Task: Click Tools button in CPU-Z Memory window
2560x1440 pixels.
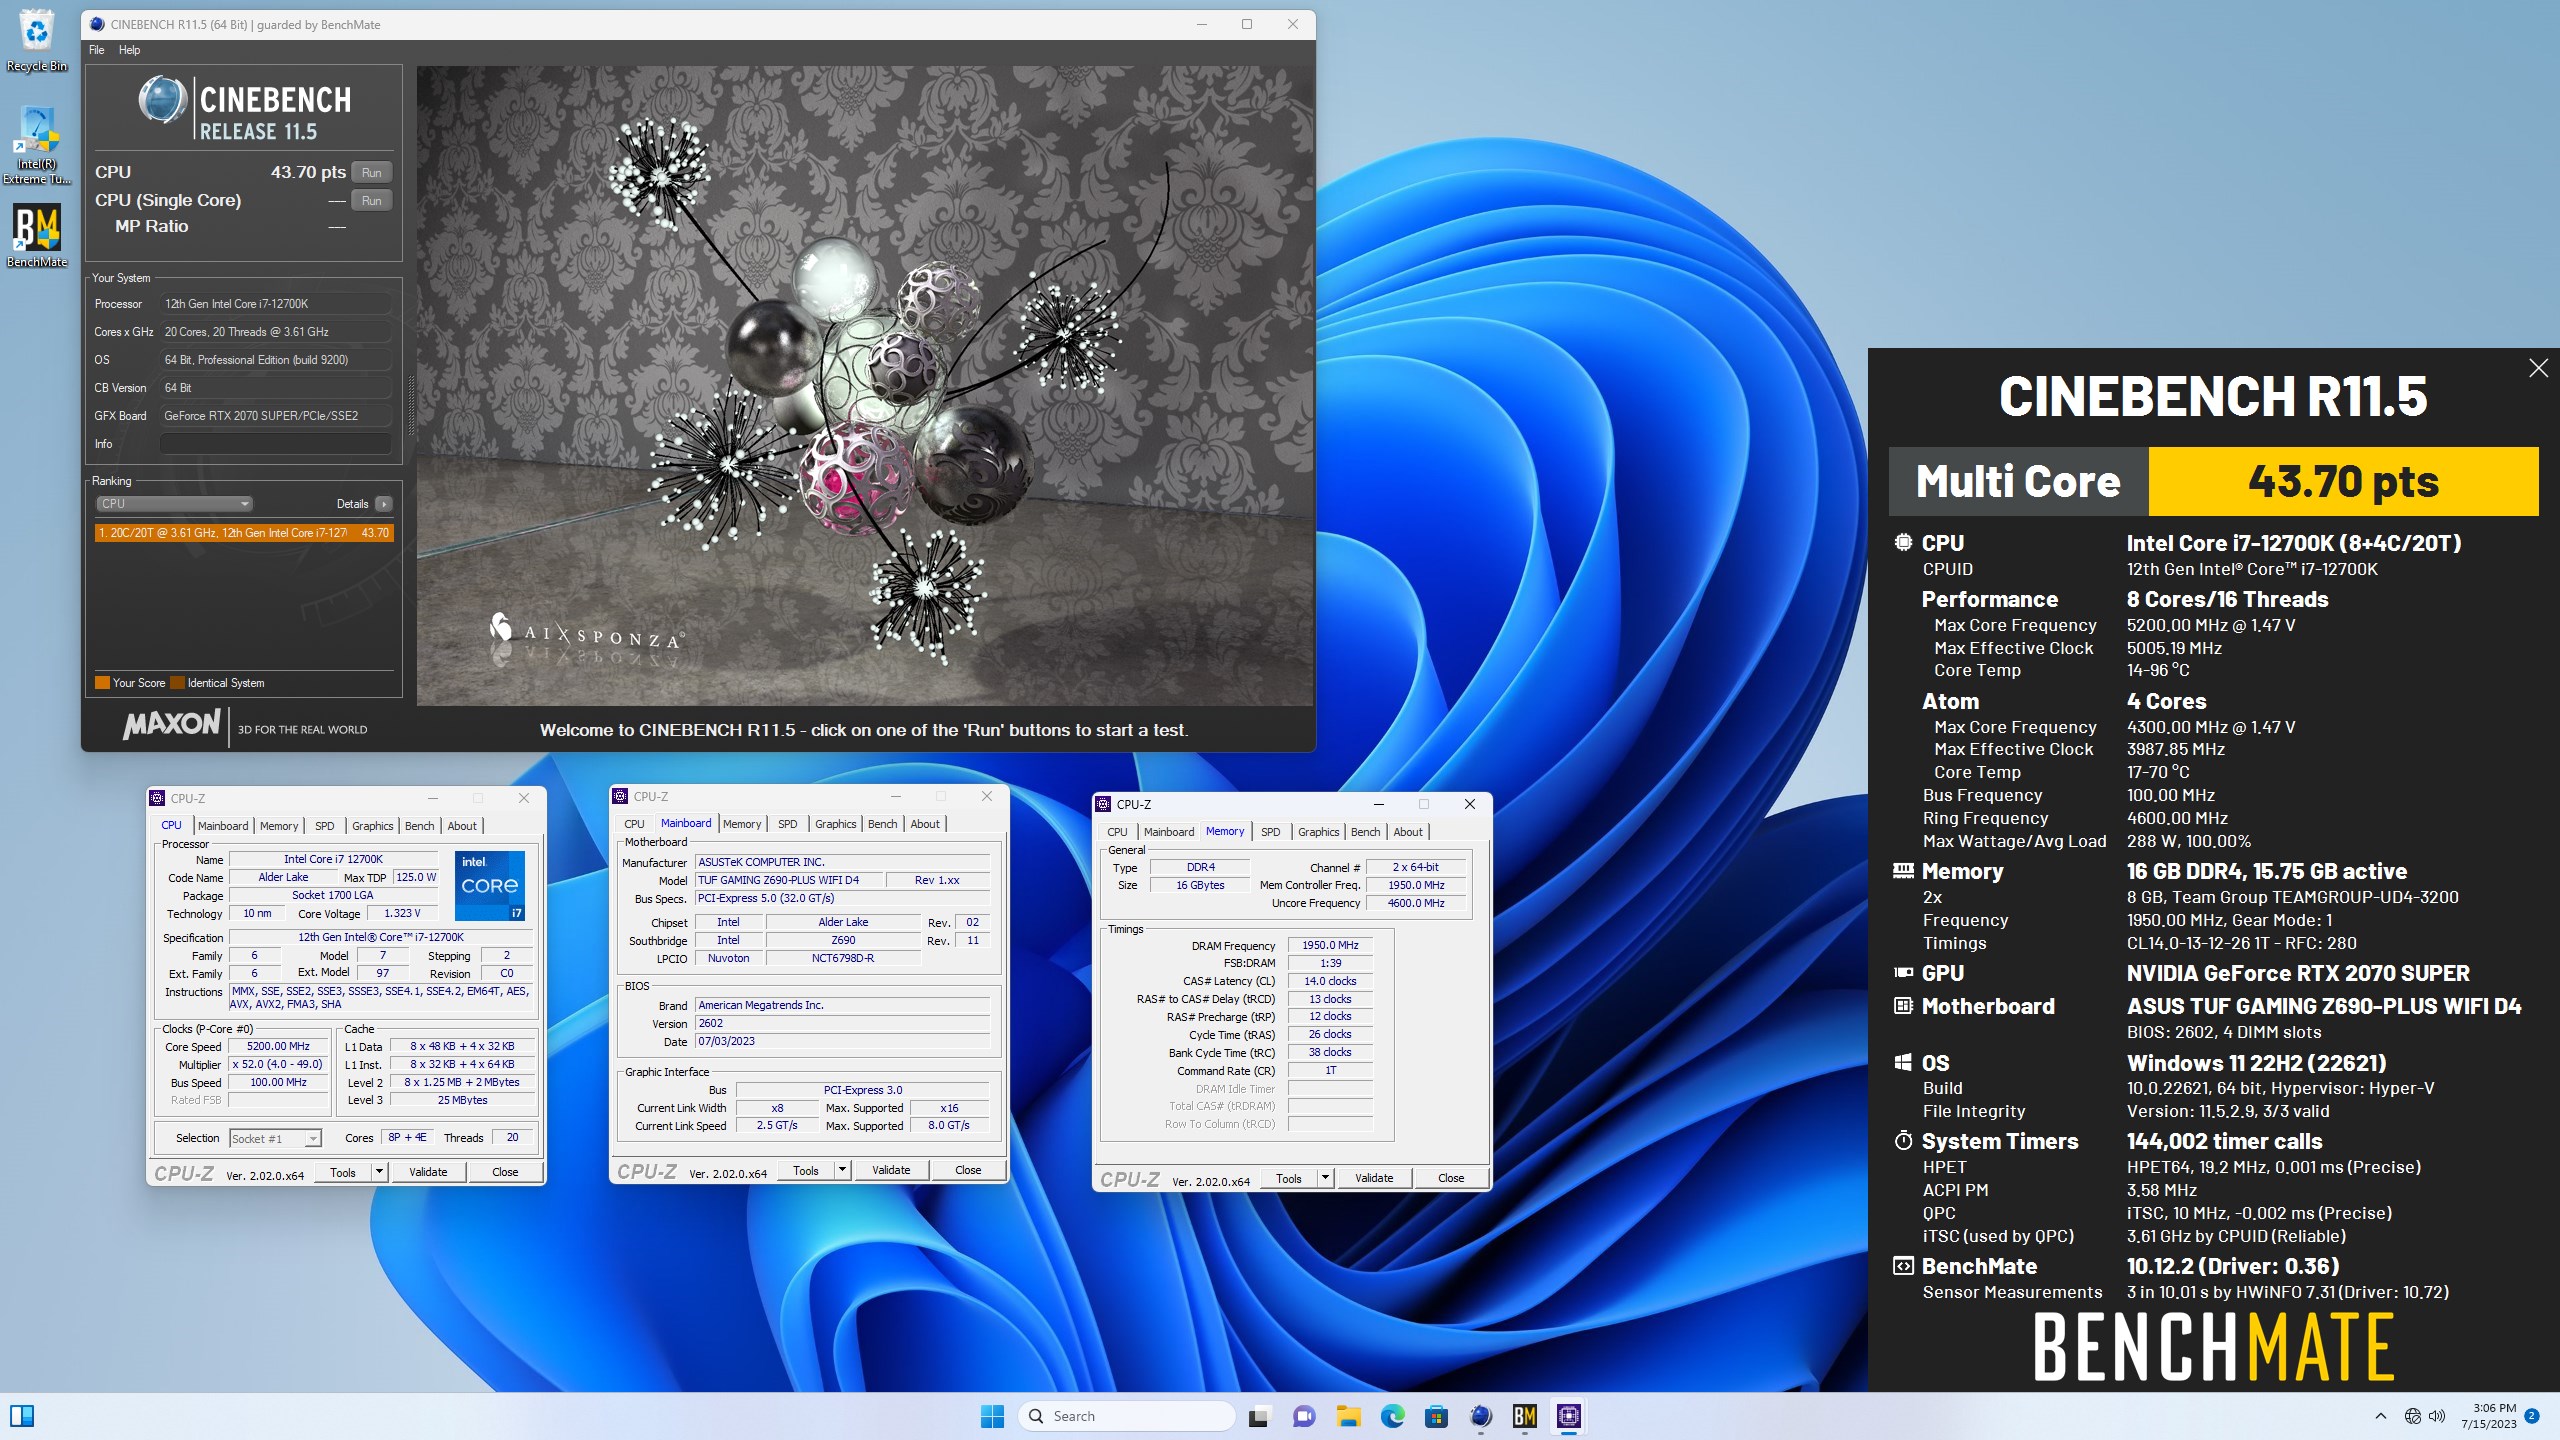Action: tap(1289, 1178)
